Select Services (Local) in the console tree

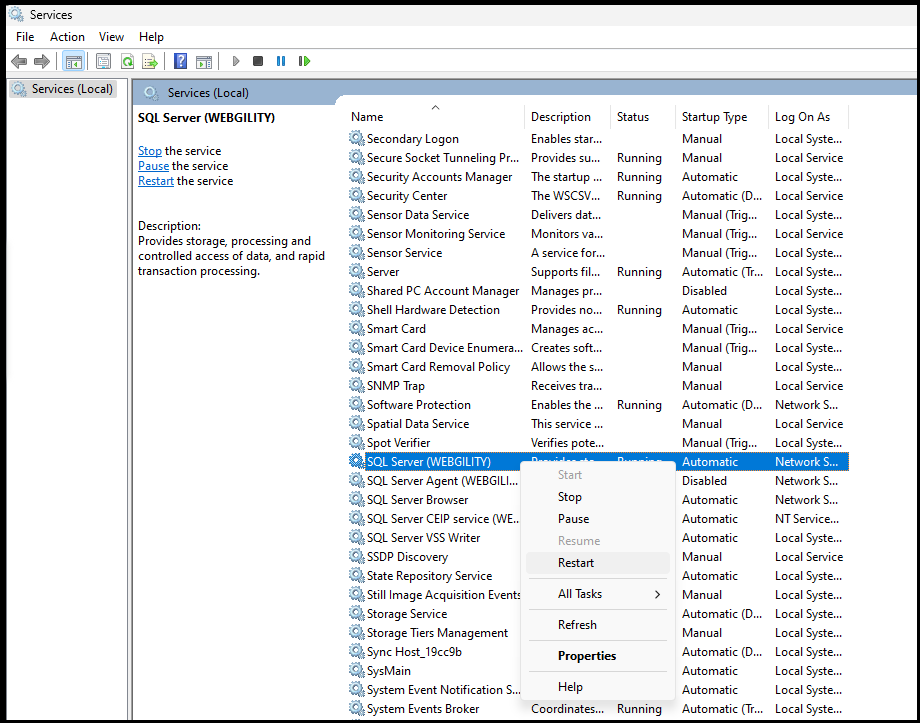coord(72,89)
